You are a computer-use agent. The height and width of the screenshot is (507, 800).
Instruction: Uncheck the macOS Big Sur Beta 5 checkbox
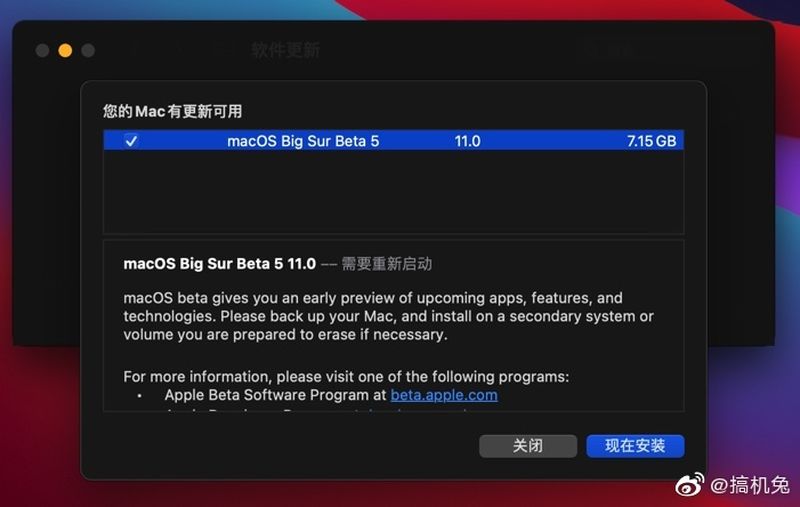tap(131, 141)
